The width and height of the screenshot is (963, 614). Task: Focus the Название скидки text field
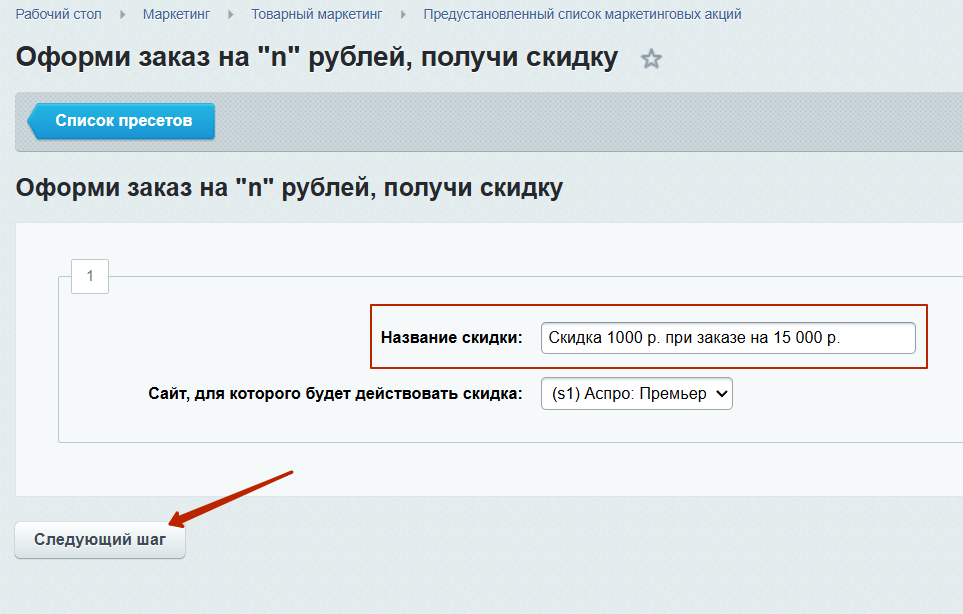pos(727,338)
